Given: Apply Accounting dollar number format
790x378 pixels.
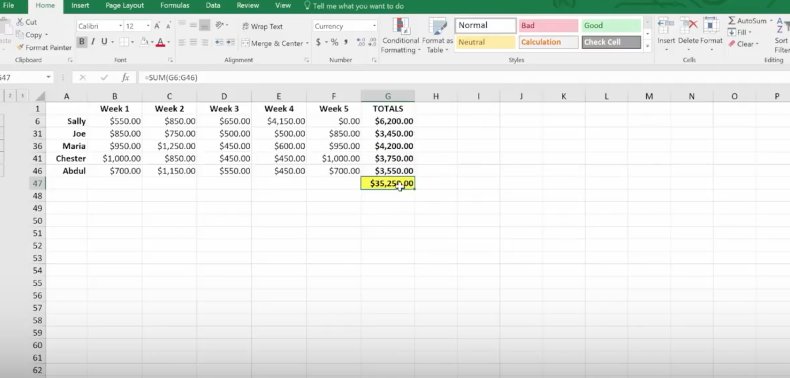Looking at the screenshot, I should coord(318,42).
